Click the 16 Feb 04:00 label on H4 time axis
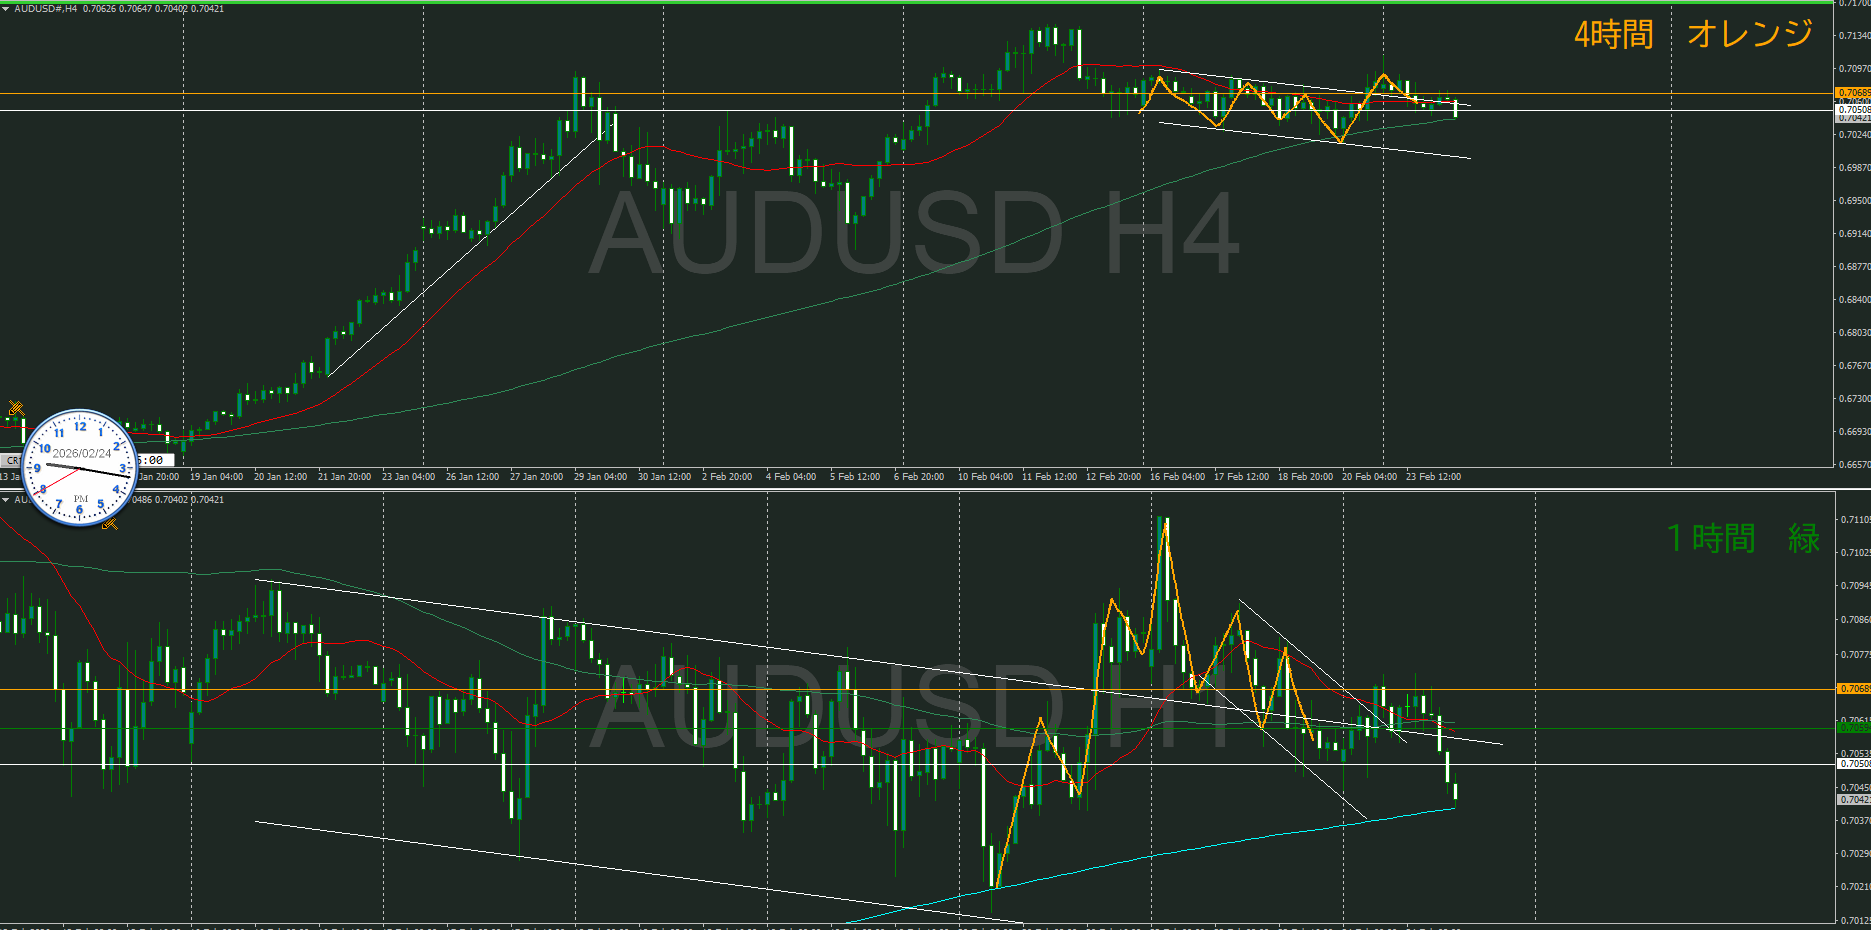Screen dimensions: 1871x930 (1177, 477)
